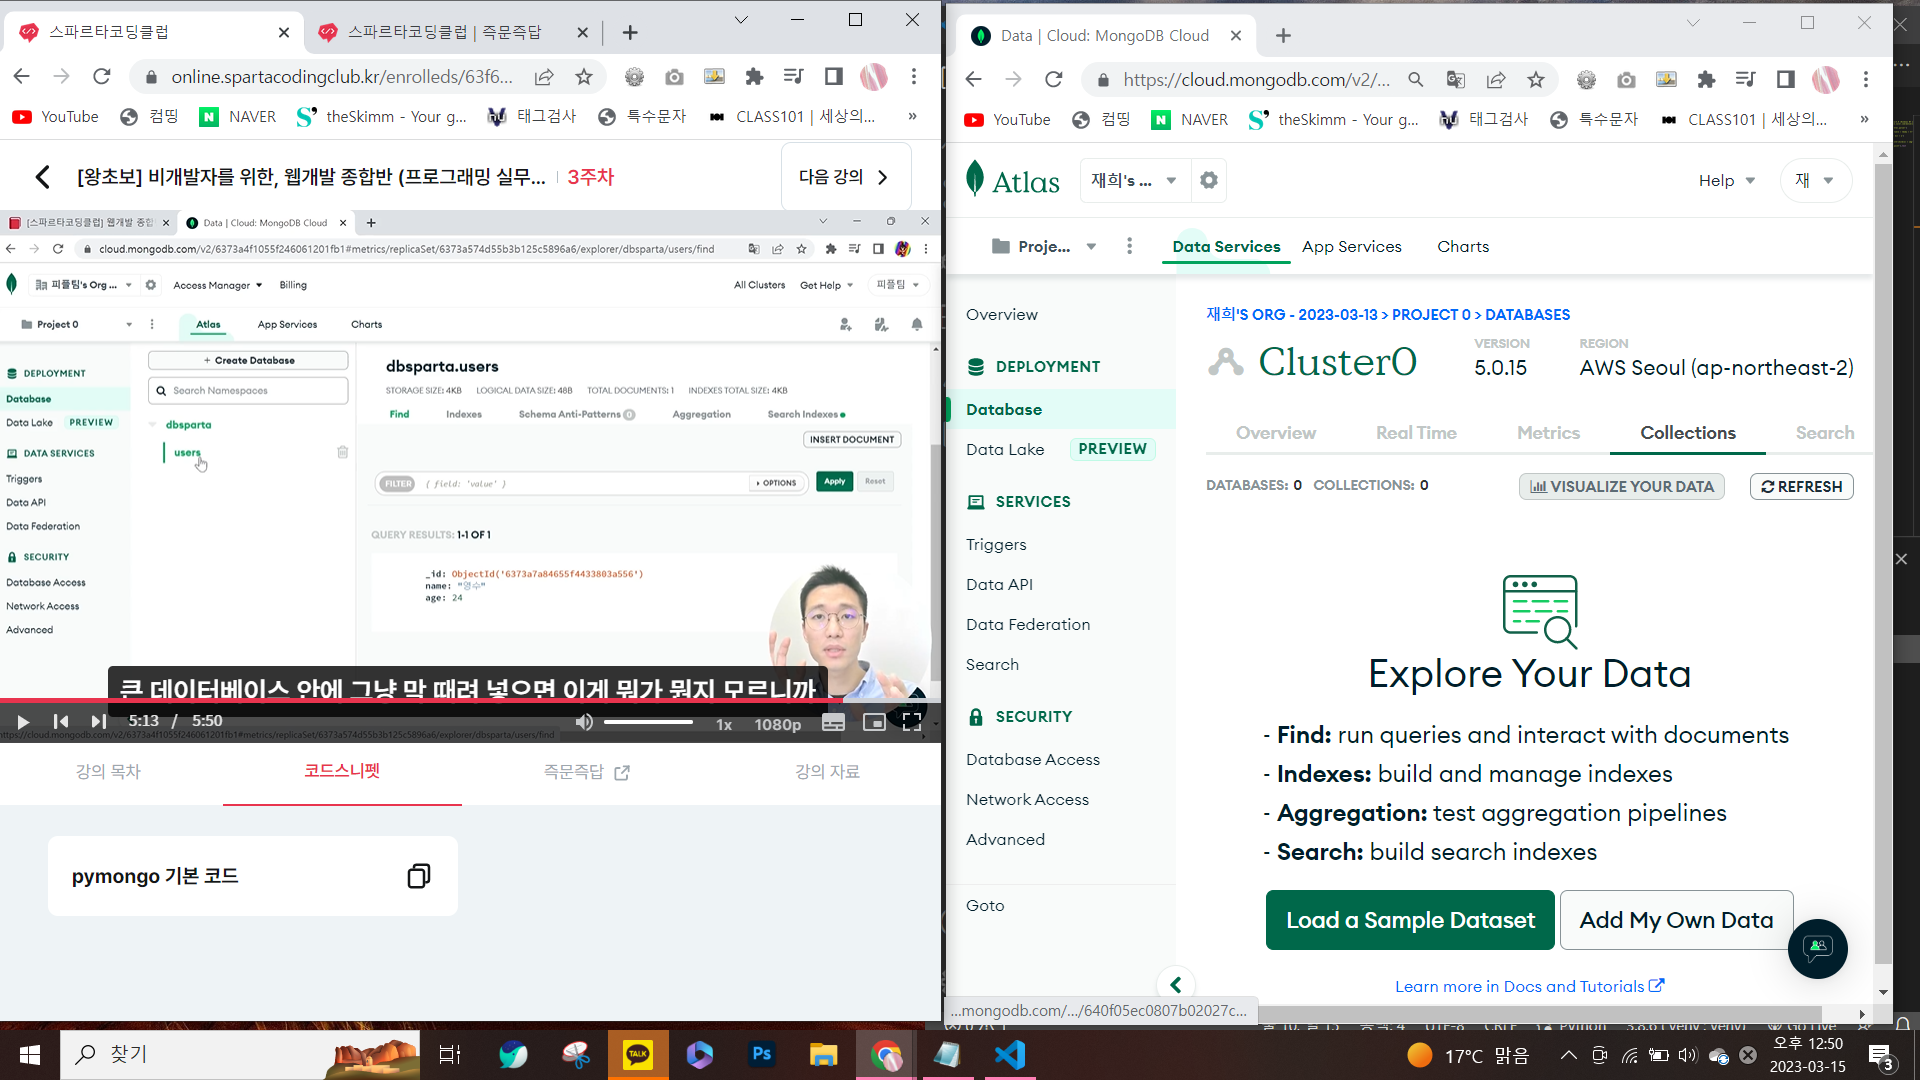1920x1080 pixels.
Task: Skip to next lecture in video controls
Action: click(98, 722)
